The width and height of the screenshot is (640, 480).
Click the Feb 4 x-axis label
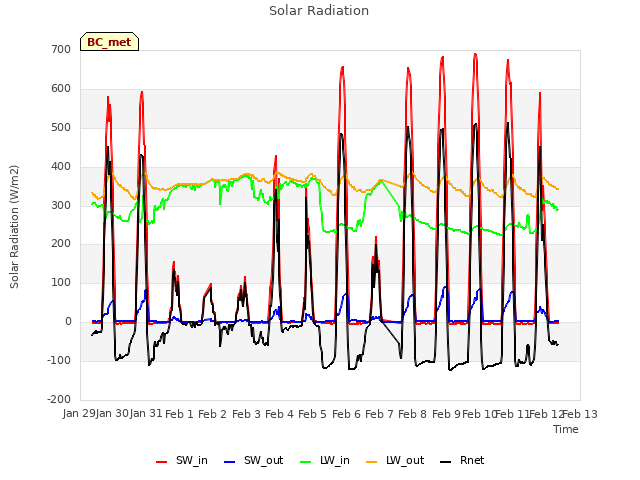point(279,414)
